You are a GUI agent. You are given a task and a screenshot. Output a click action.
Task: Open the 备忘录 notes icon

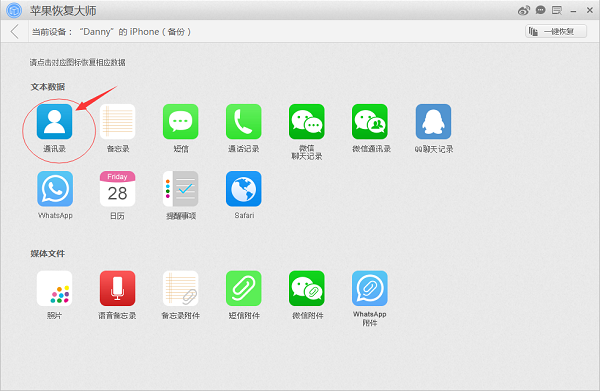(x=117, y=122)
